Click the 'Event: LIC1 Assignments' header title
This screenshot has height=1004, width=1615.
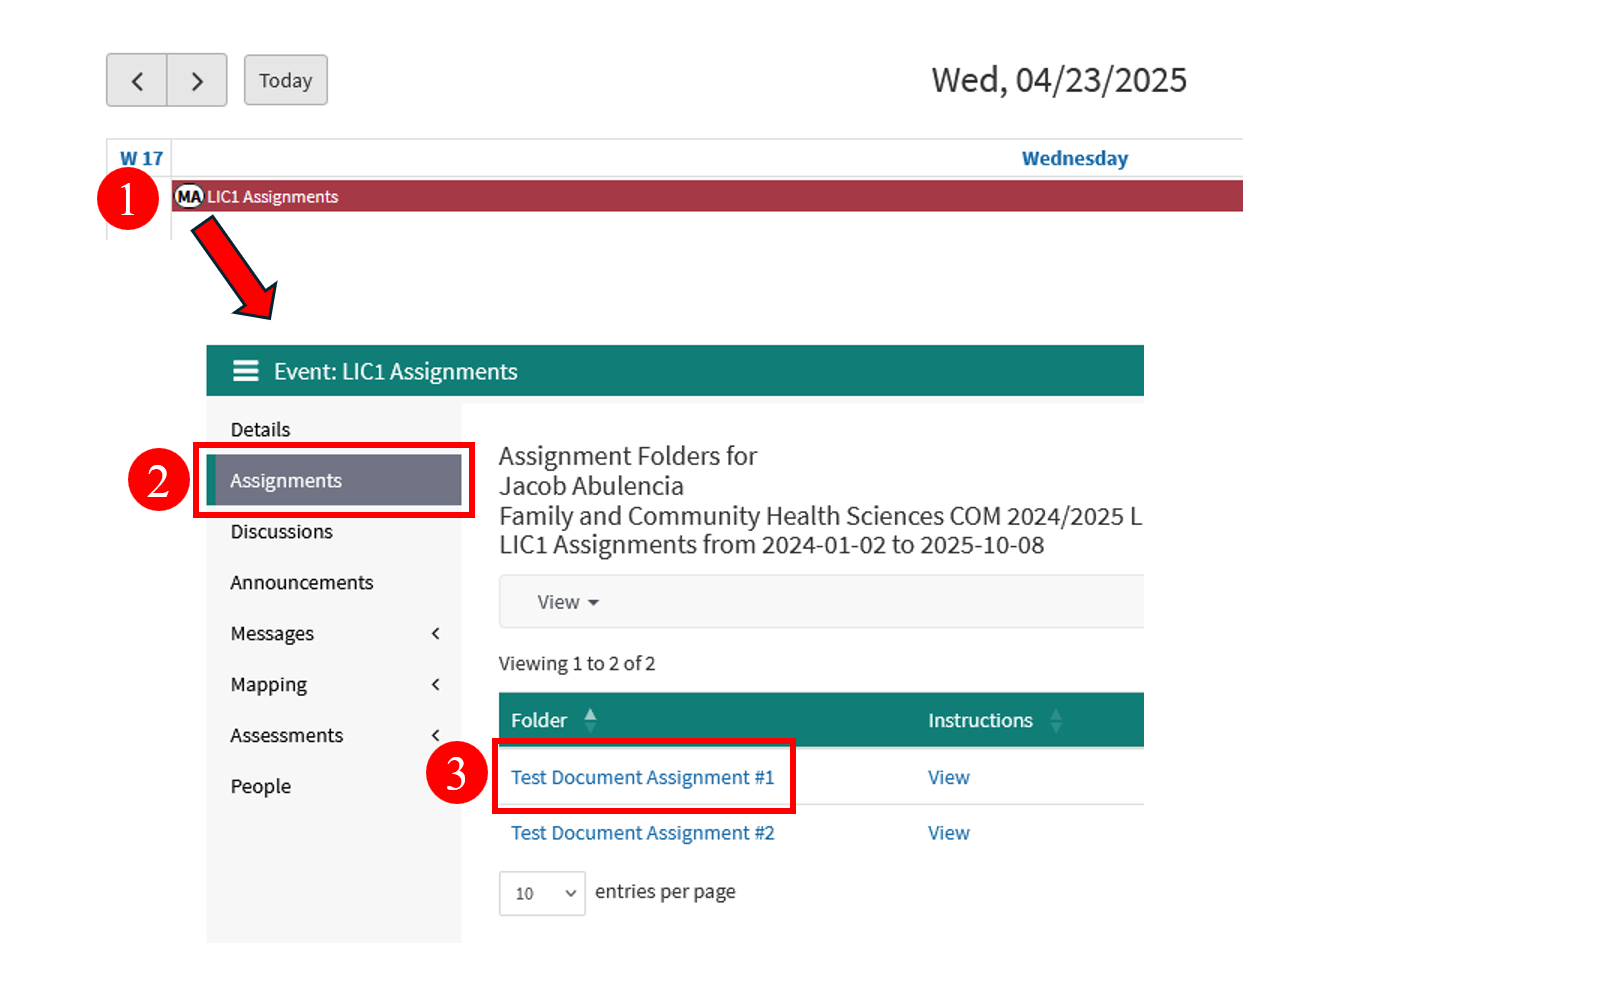(x=396, y=371)
